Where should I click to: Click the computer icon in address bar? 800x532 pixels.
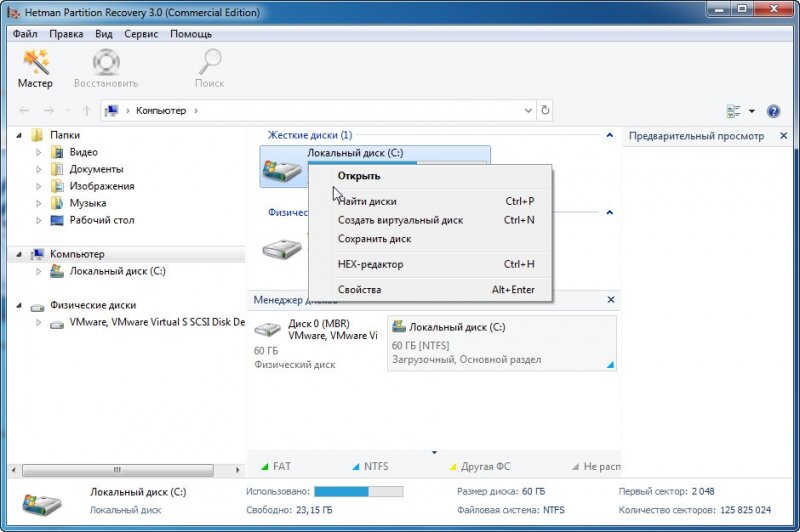[x=112, y=110]
